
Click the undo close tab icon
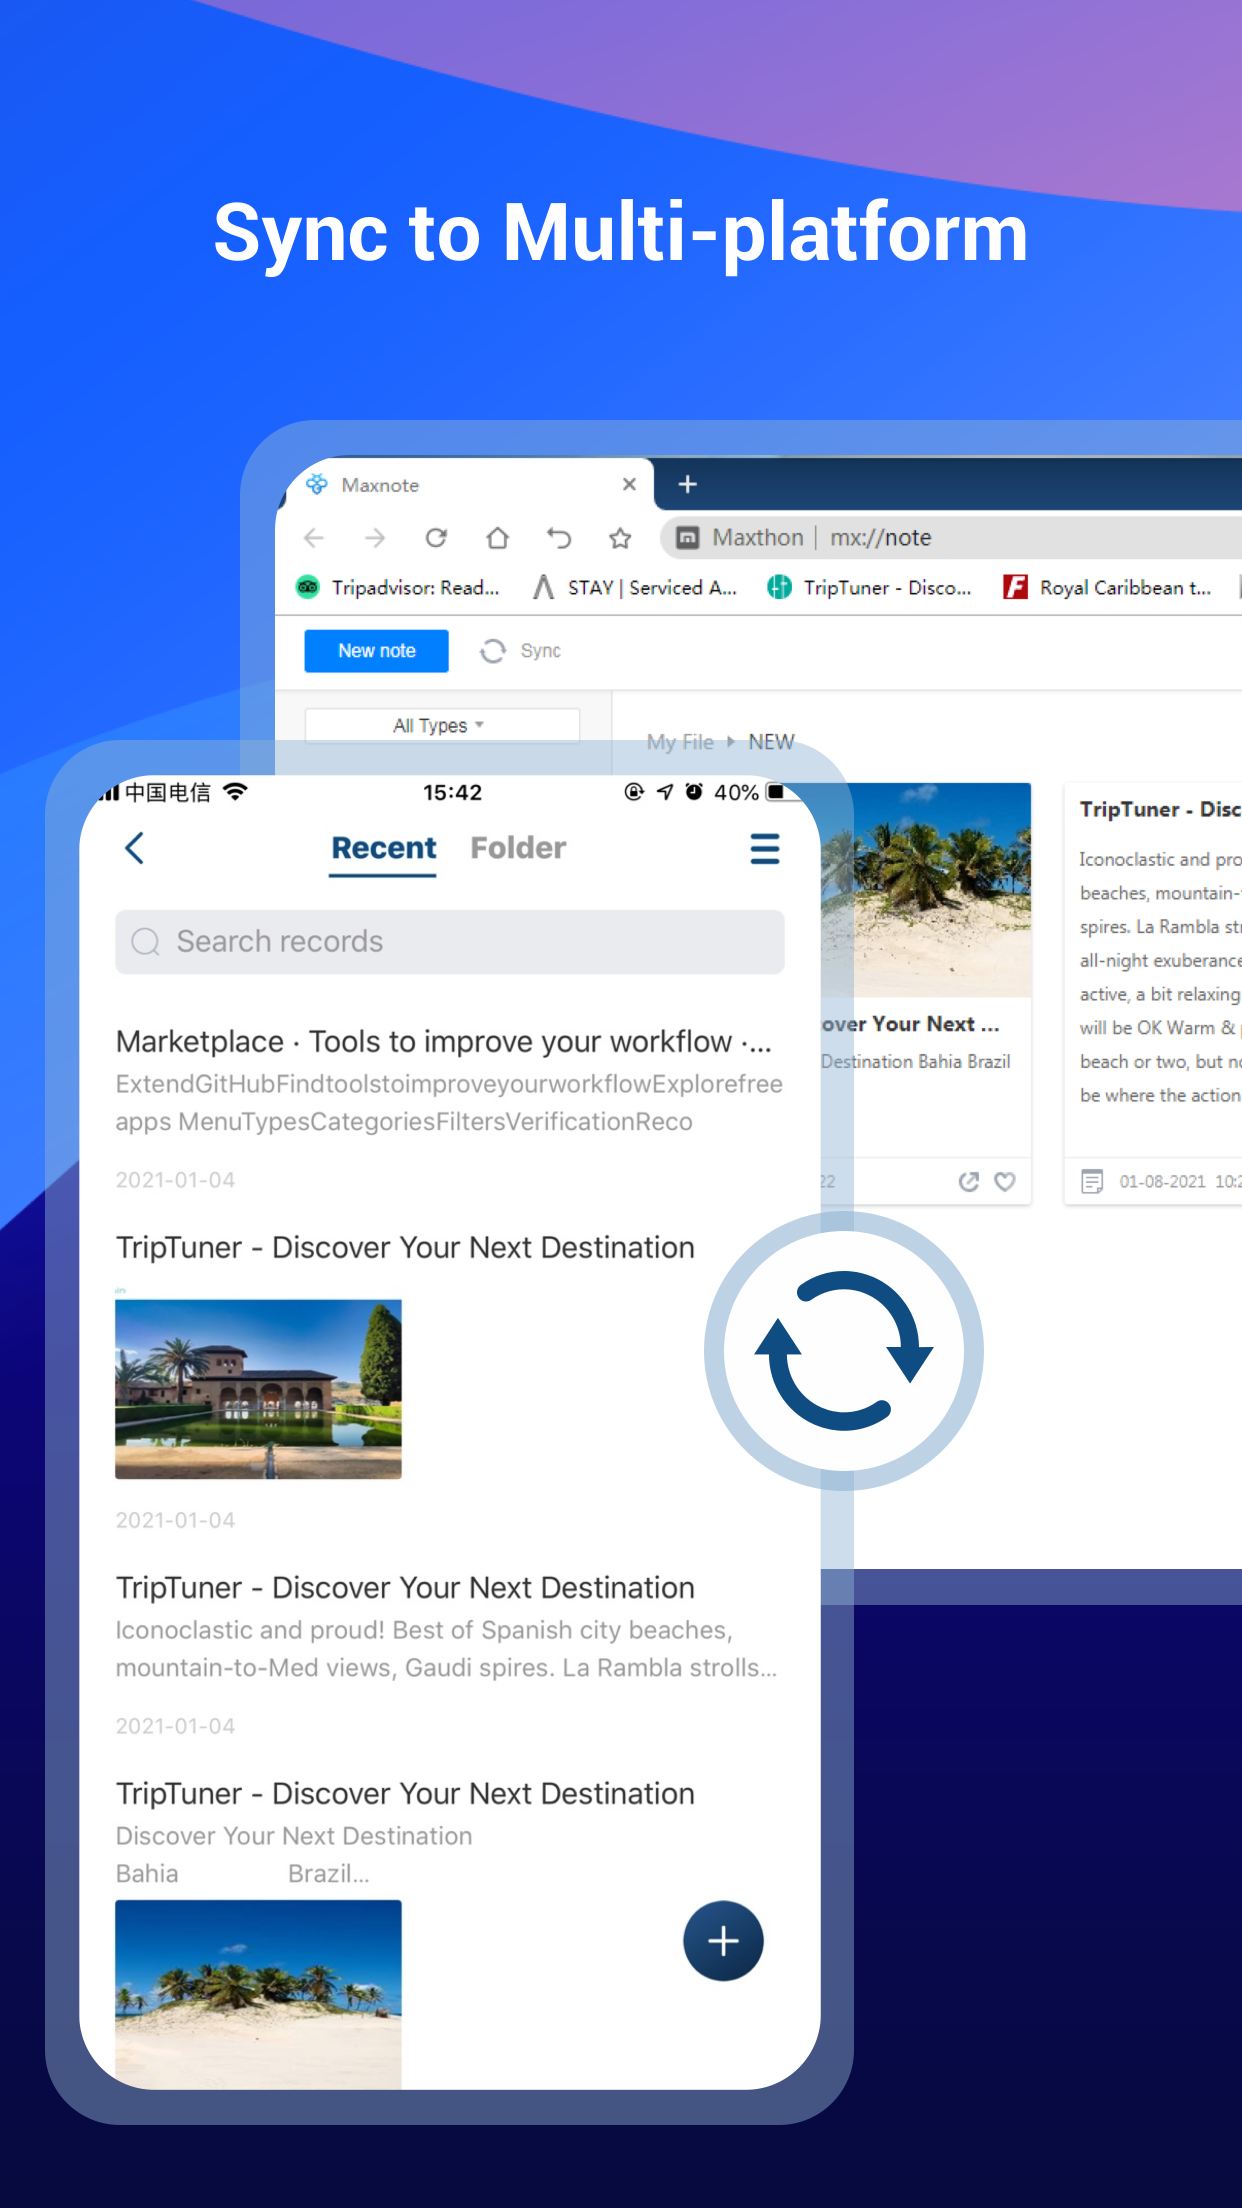(559, 538)
